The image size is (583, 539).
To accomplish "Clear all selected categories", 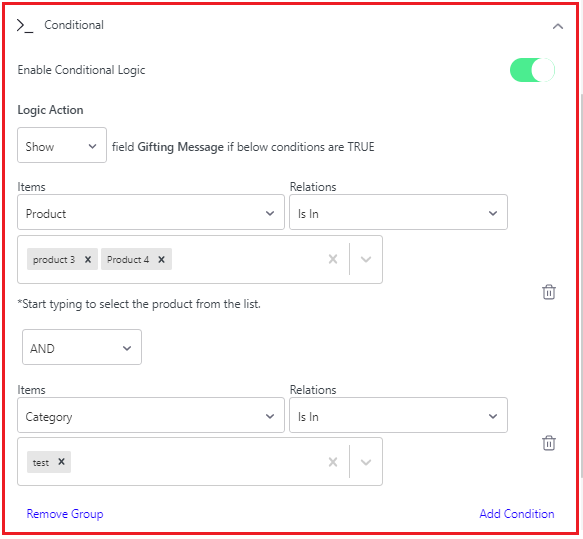I will coord(333,462).
